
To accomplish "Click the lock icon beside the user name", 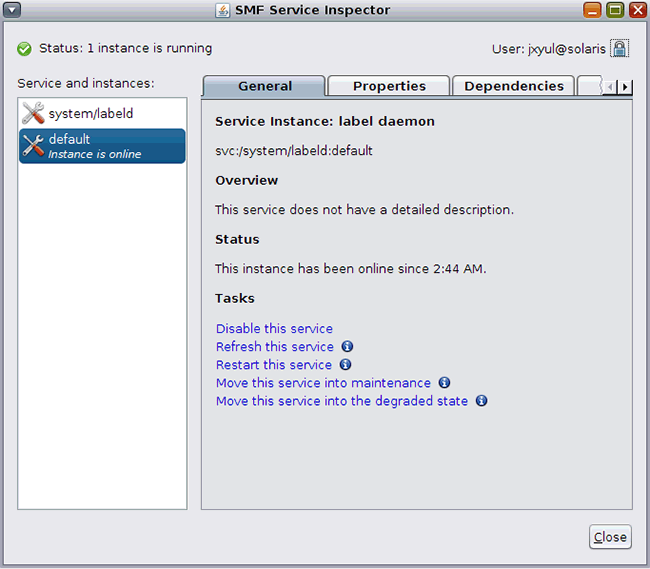I will point(620,48).
